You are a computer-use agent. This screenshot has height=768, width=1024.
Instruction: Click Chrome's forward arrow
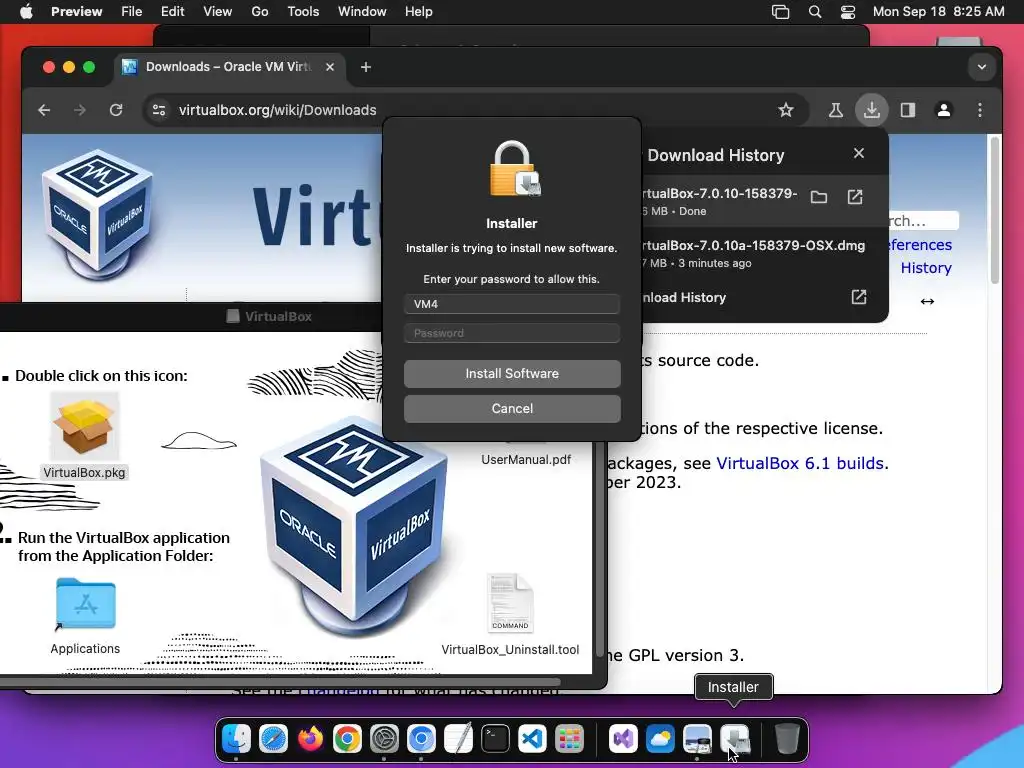point(80,110)
